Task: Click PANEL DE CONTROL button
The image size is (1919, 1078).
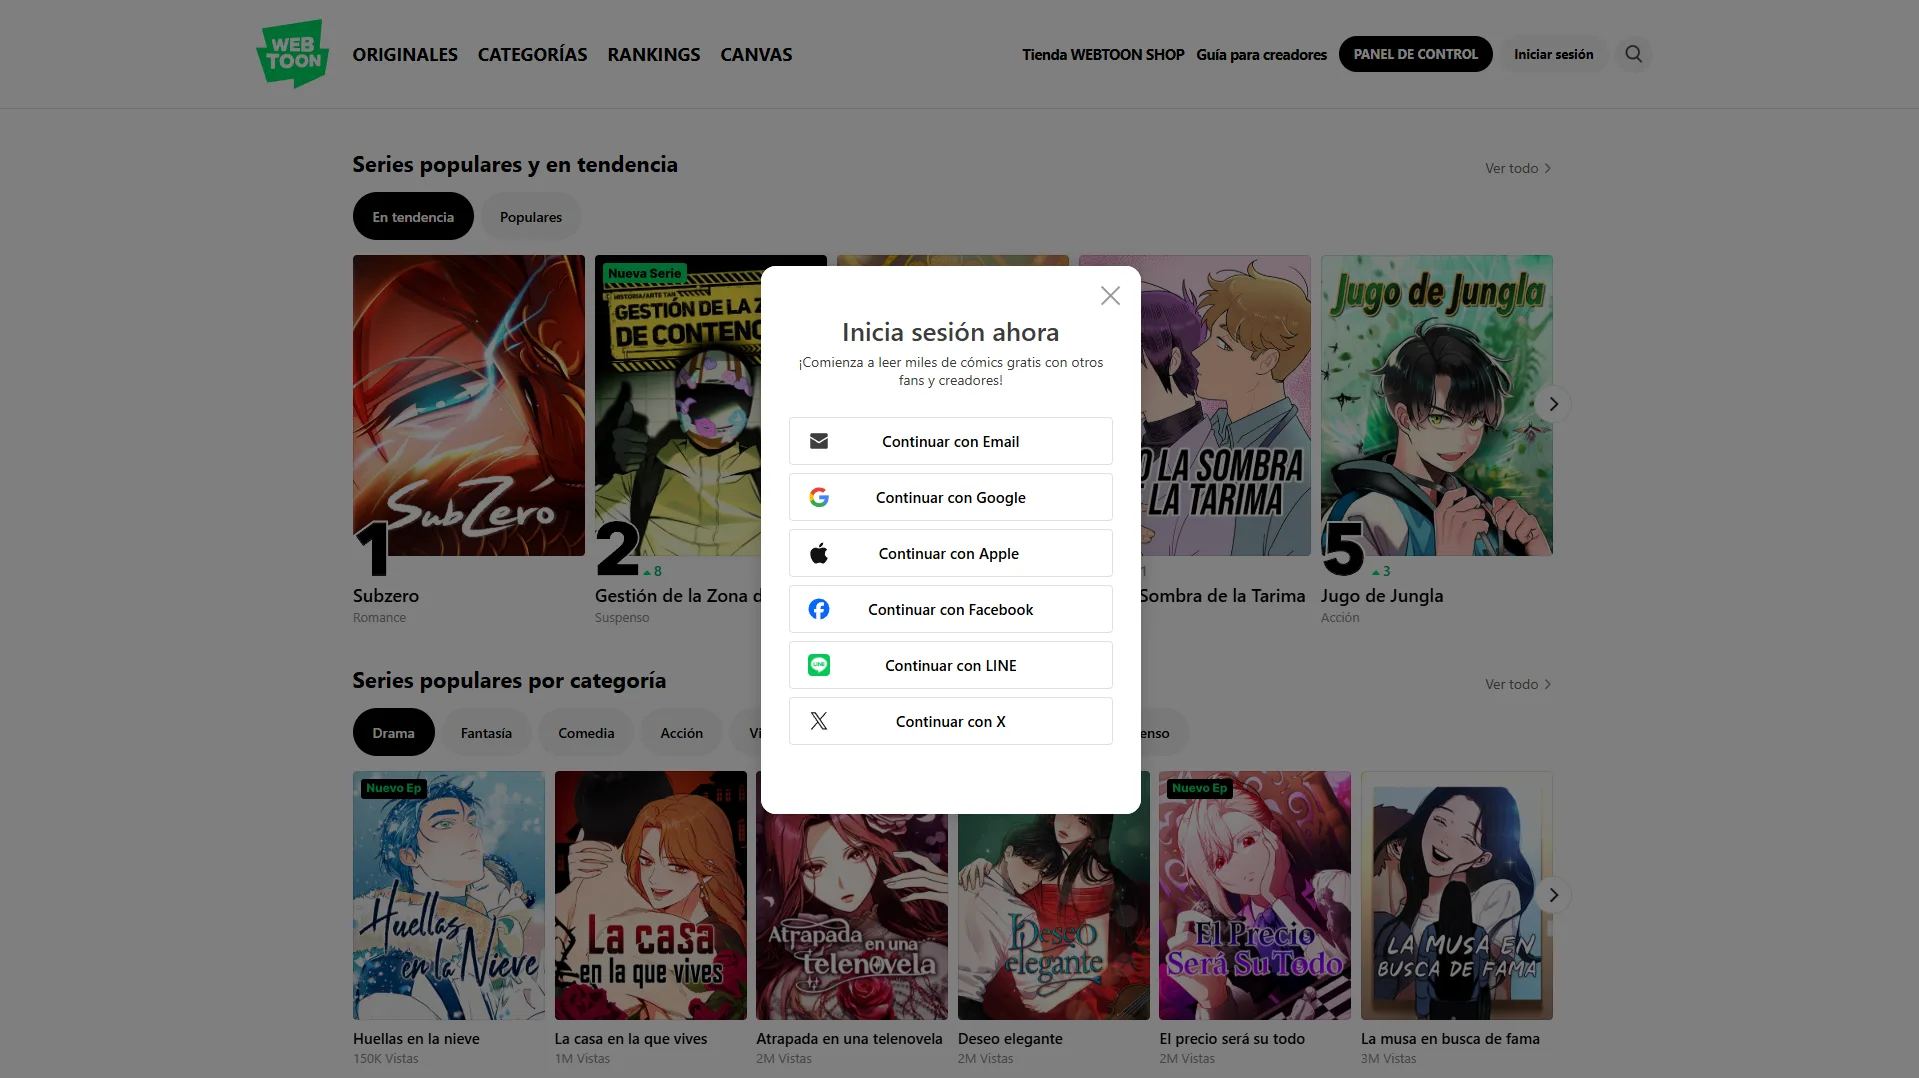Action: click(x=1415, y=54)
